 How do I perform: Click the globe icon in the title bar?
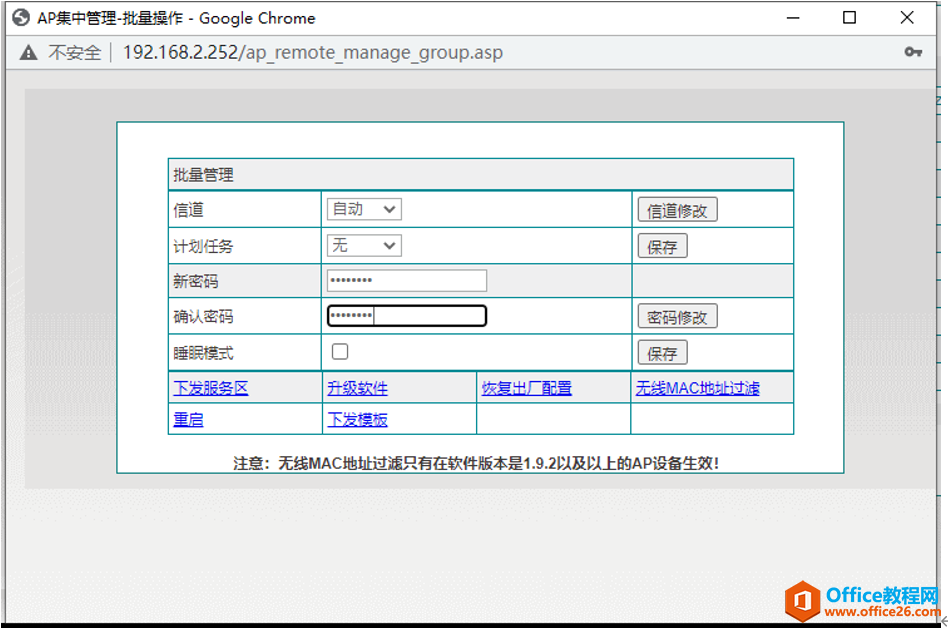(x=21, y=18)
